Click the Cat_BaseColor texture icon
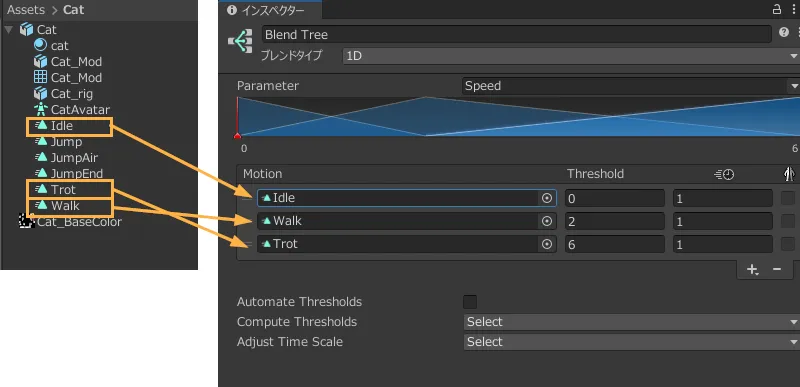 [27, 221]
